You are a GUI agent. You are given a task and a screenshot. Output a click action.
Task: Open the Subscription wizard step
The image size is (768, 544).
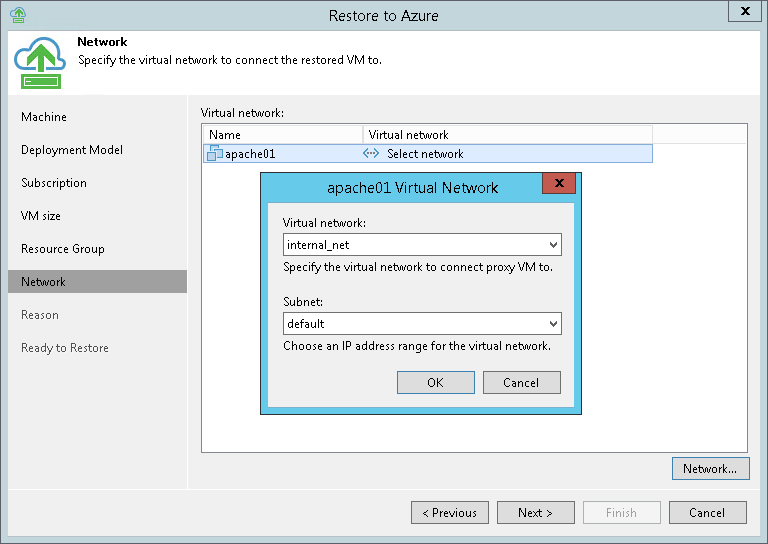[54, 183]
